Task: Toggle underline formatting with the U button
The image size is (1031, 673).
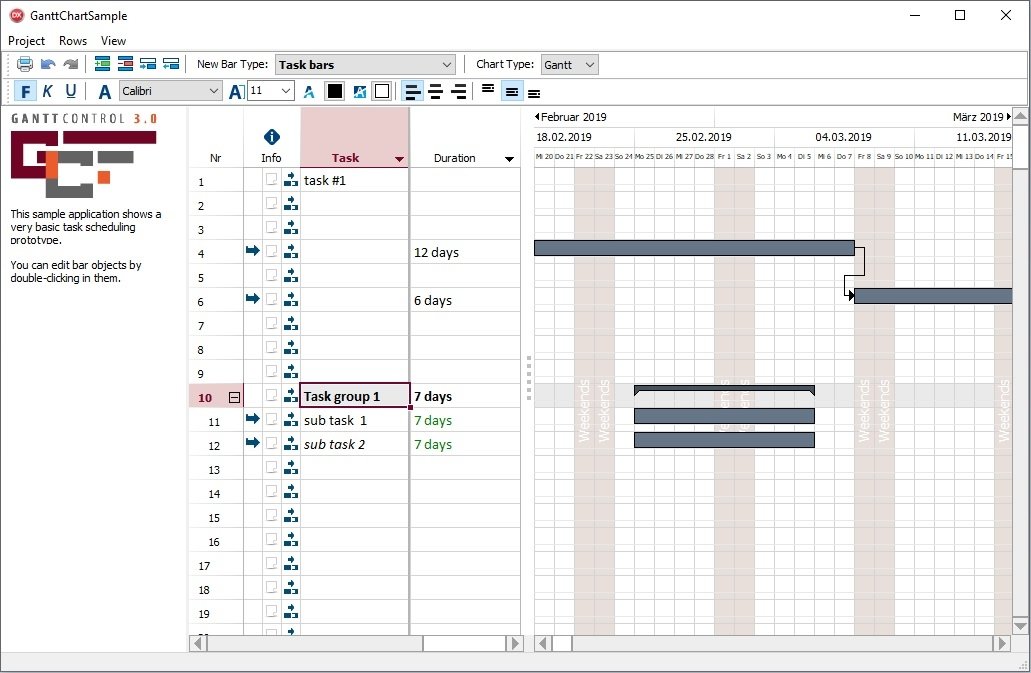Action: (70, 91)
